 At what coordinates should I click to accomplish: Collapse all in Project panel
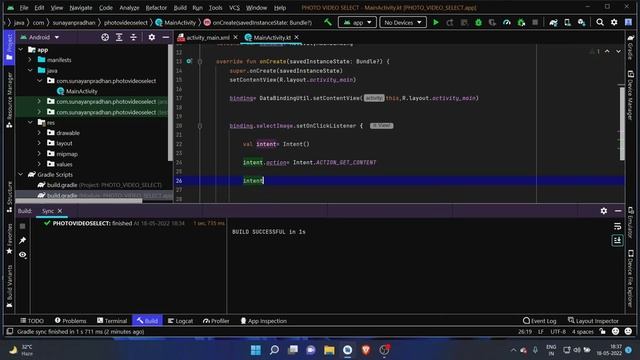tap(133, 37)
